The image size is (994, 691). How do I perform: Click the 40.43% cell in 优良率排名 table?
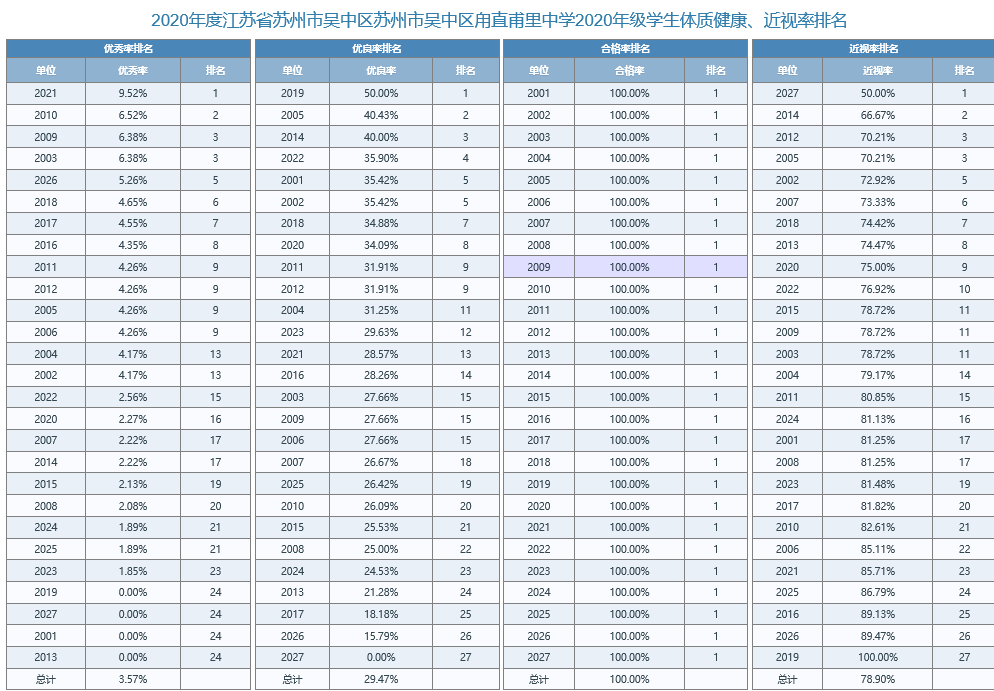[381, 115]
